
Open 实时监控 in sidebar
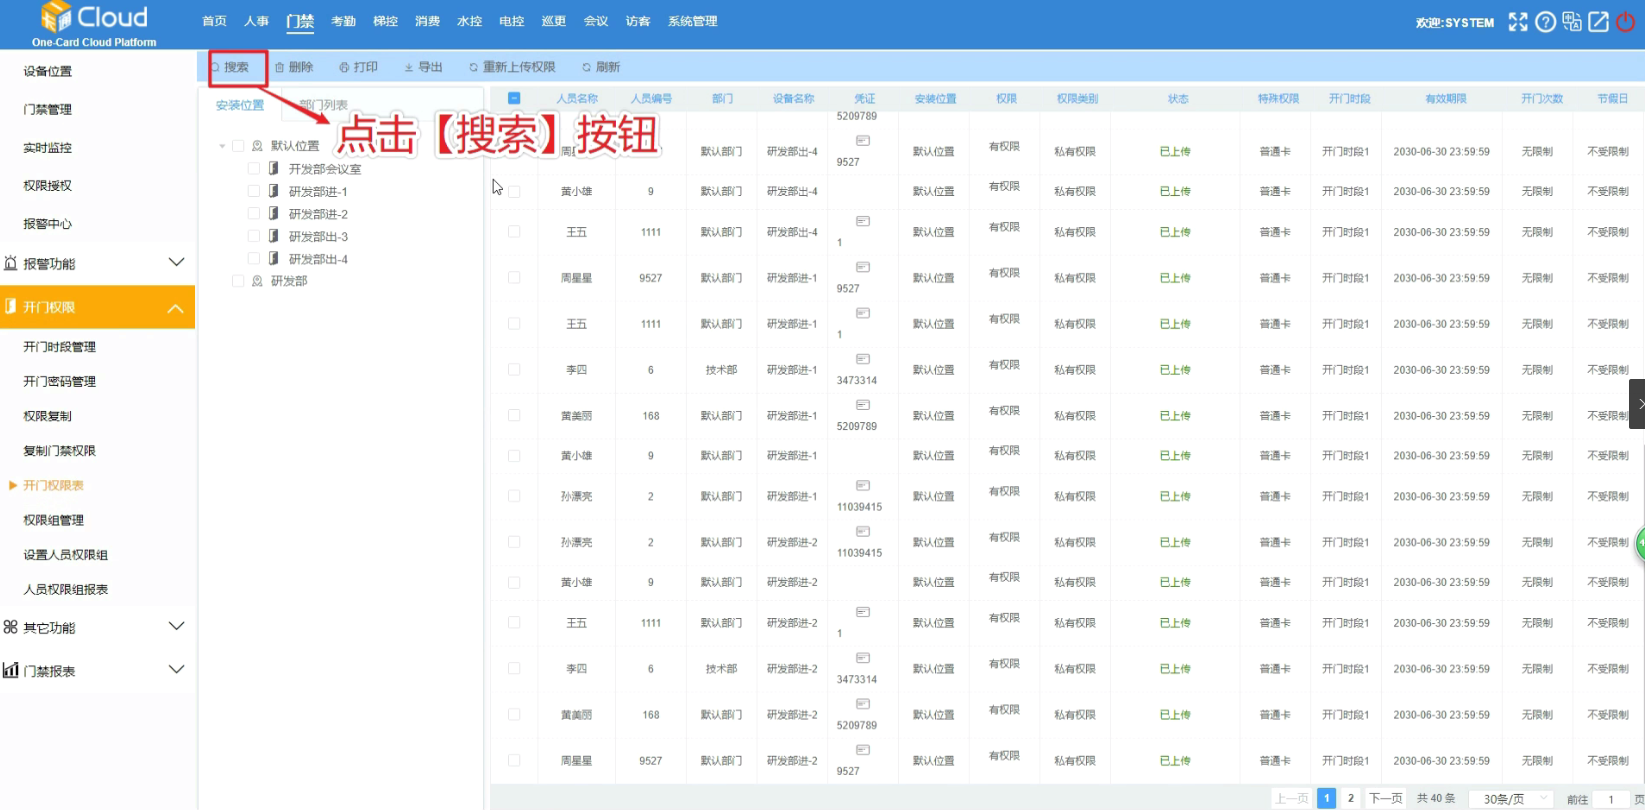pos(48,147)
